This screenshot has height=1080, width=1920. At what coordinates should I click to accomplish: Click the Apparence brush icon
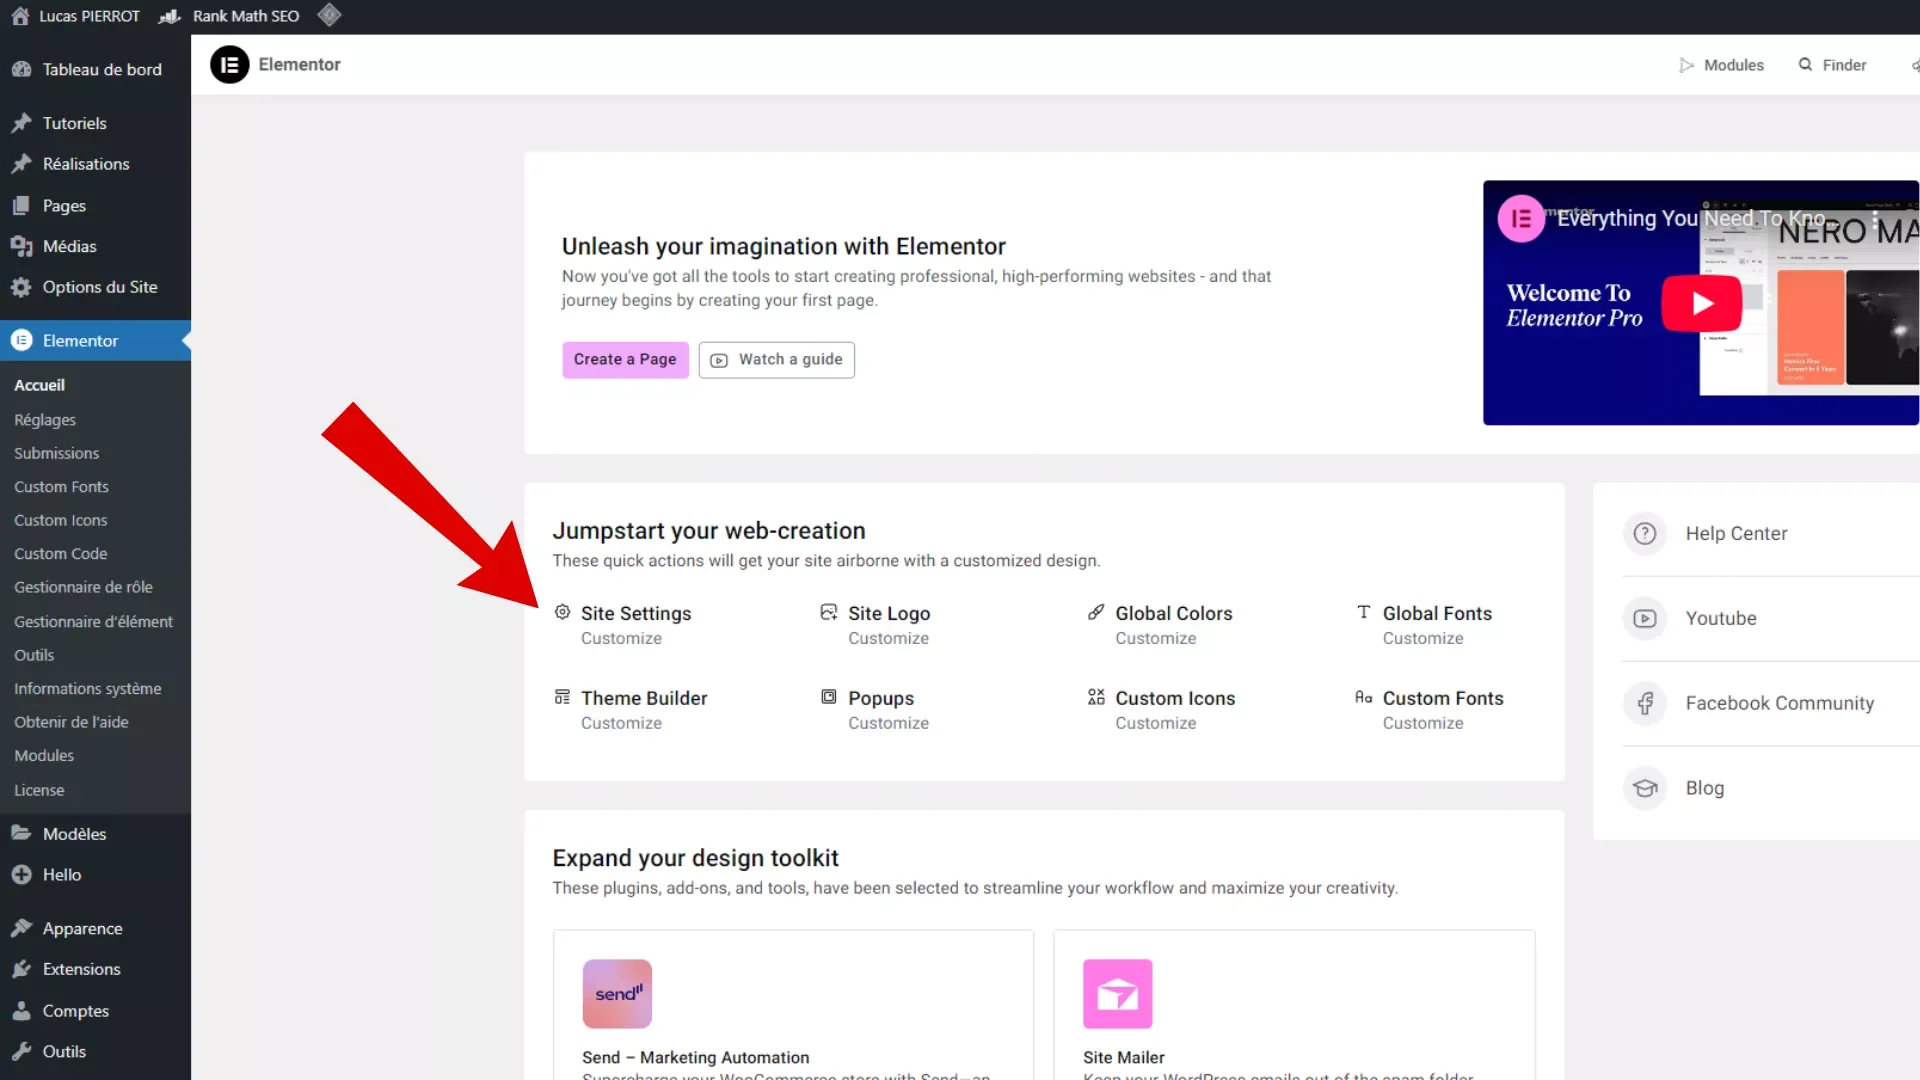click(x=21, y=929)
